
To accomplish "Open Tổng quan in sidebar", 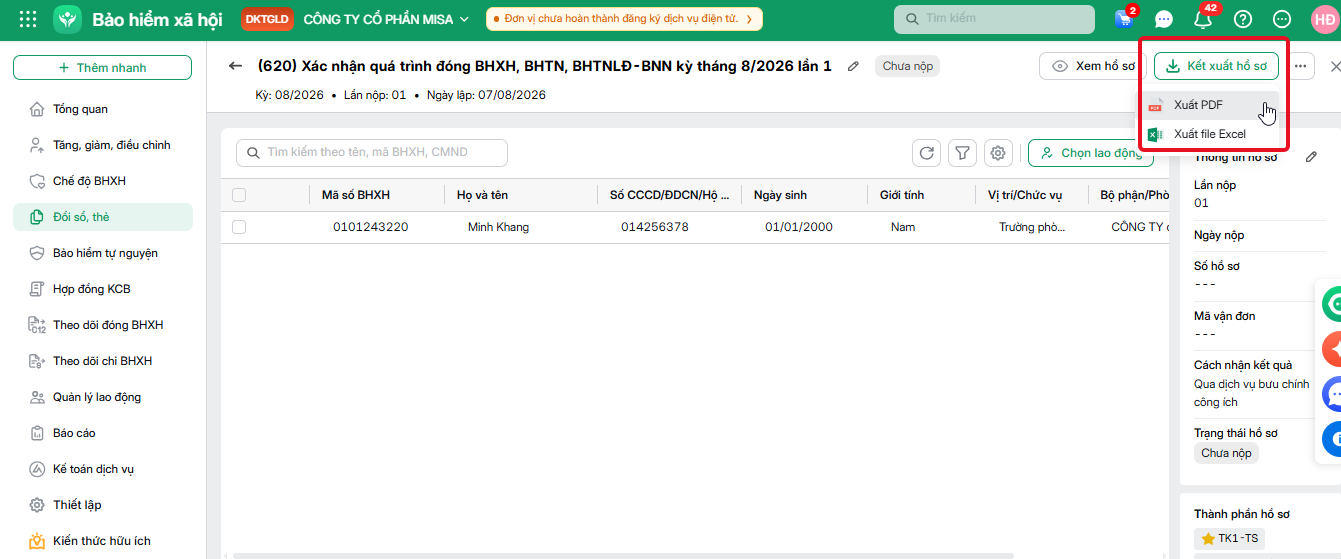I will tap(103, 109).
